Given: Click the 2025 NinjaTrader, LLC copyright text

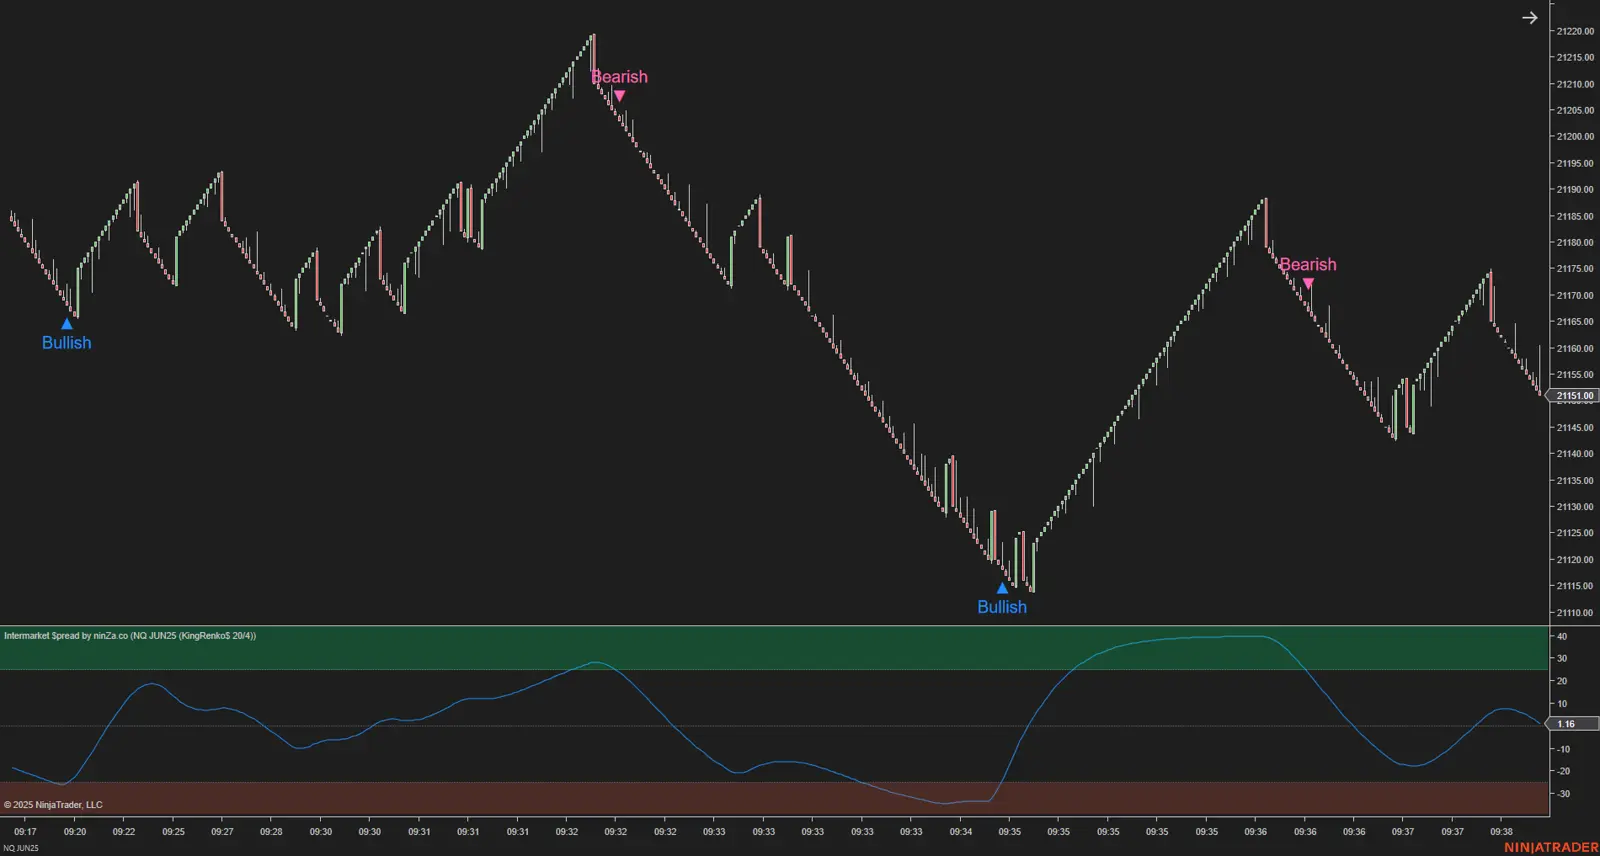Looking at the screenshot, I should tap(53, 805).
